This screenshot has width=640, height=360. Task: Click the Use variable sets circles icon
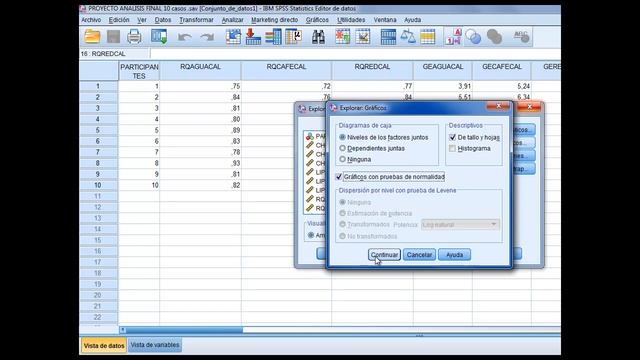[473, 37]
